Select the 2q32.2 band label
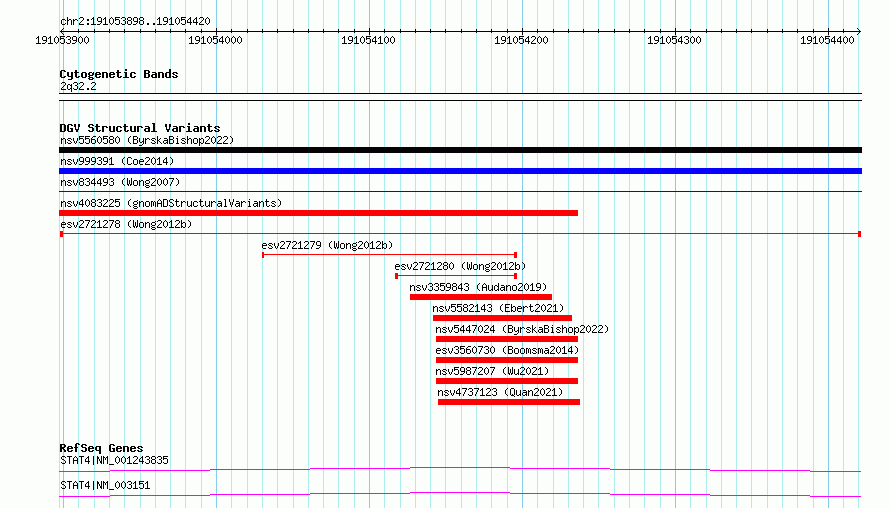 click(x=78, y=86)
